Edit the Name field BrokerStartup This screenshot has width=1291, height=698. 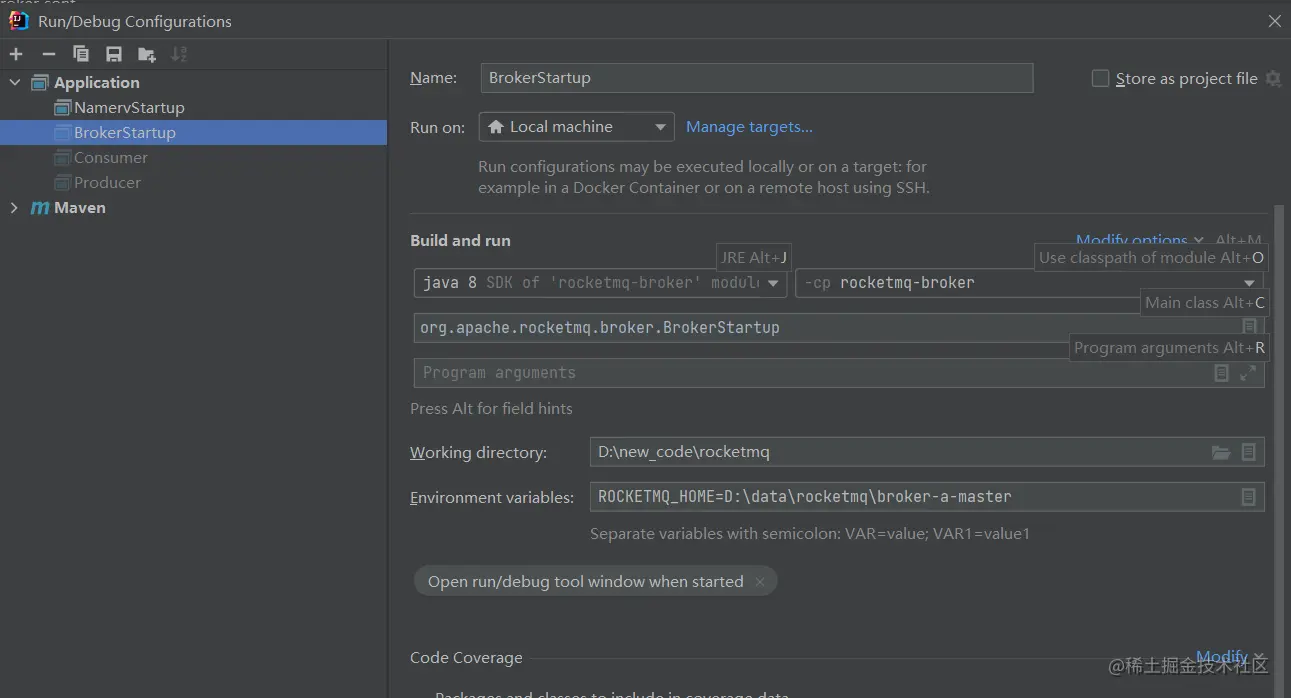pyautogui.click(x=756, y=78)
